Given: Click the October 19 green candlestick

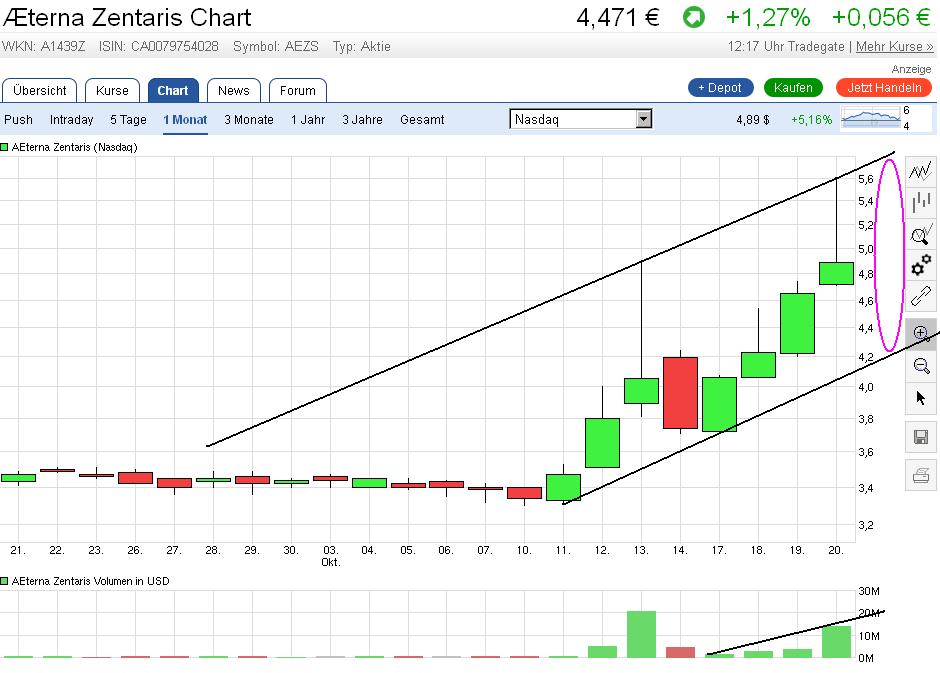Looking at the screenshot, I should [797, 323].
